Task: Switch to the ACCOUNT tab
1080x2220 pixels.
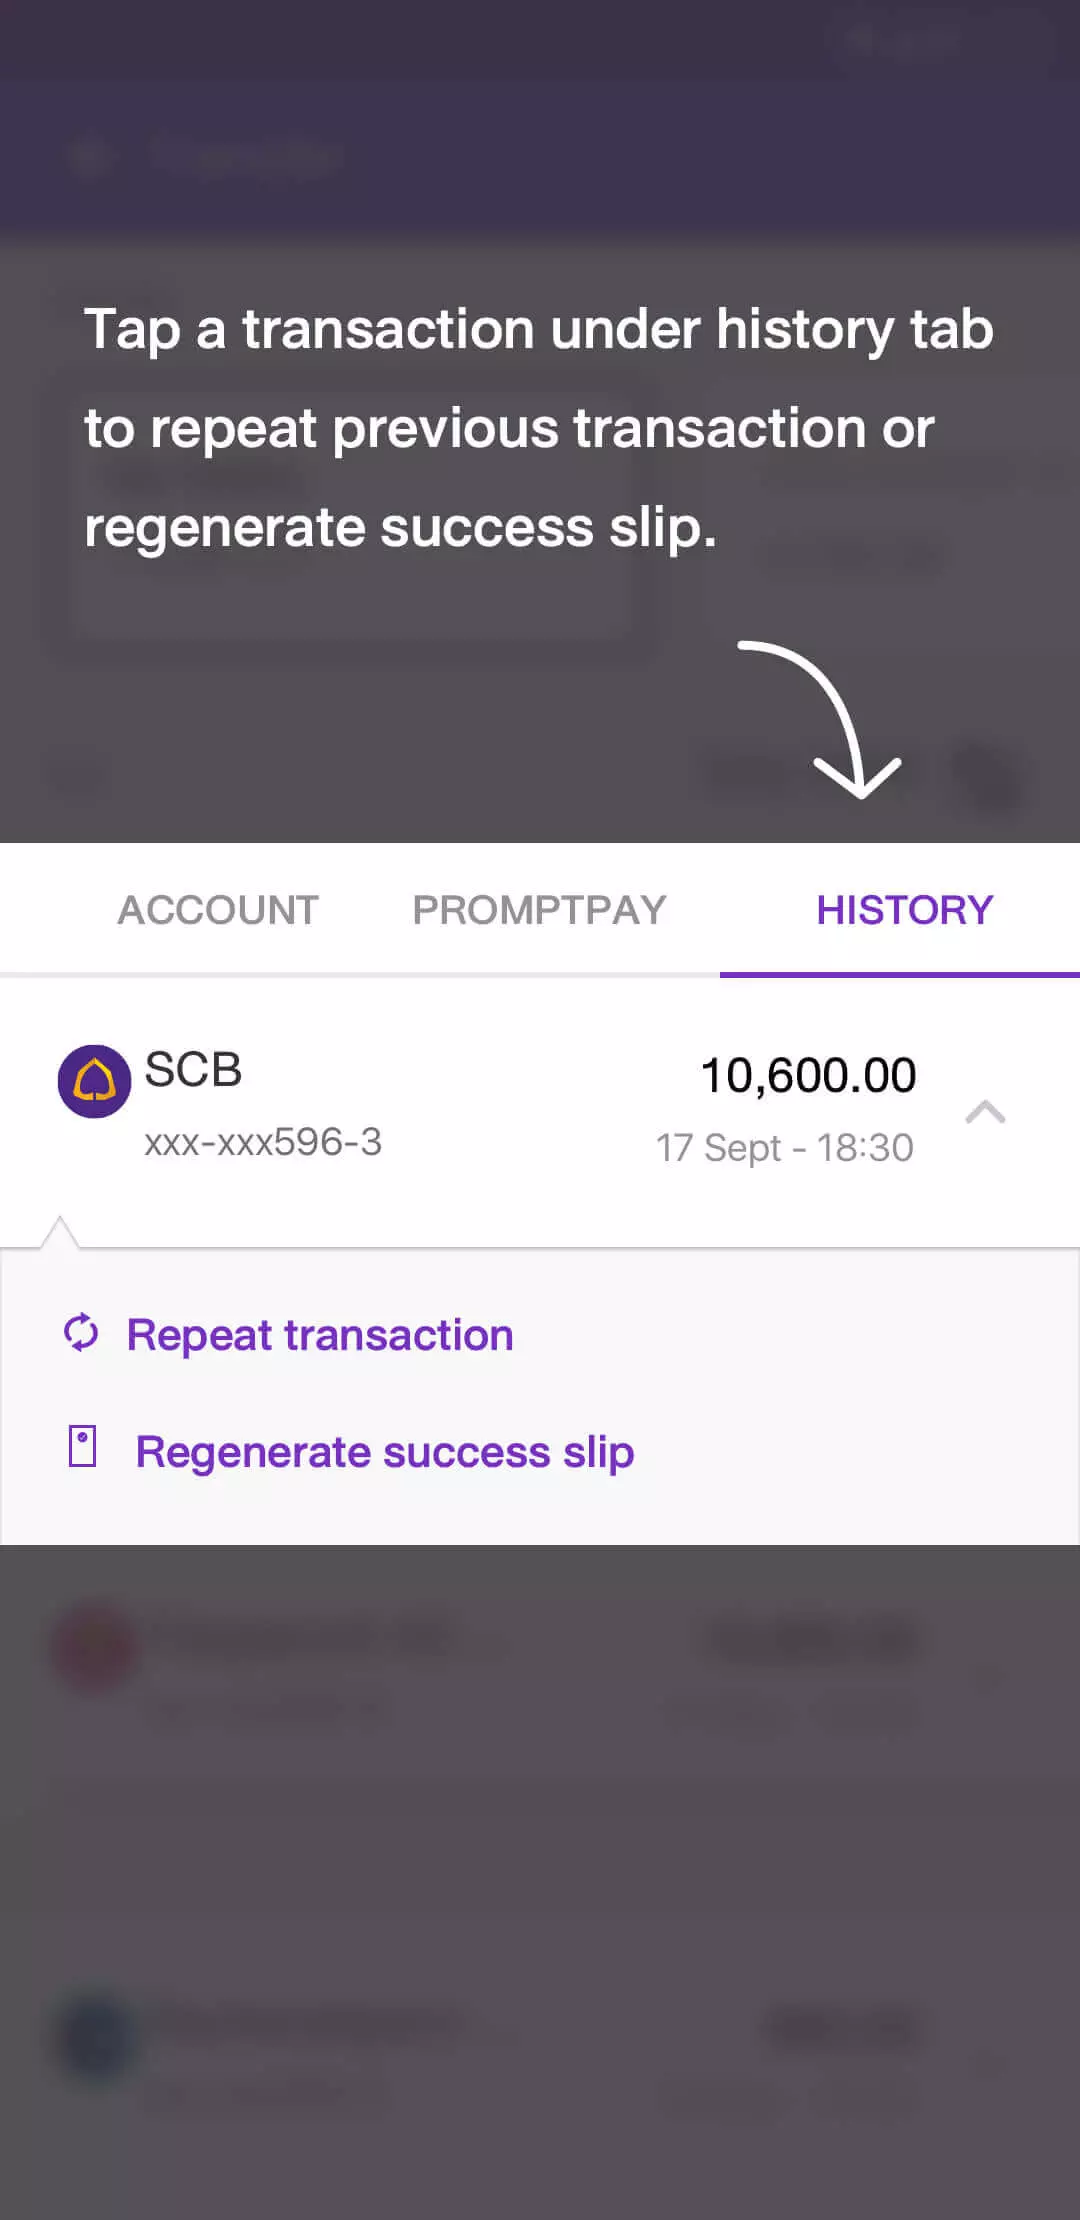Action: pyautogui.click(x=218, y=910)
